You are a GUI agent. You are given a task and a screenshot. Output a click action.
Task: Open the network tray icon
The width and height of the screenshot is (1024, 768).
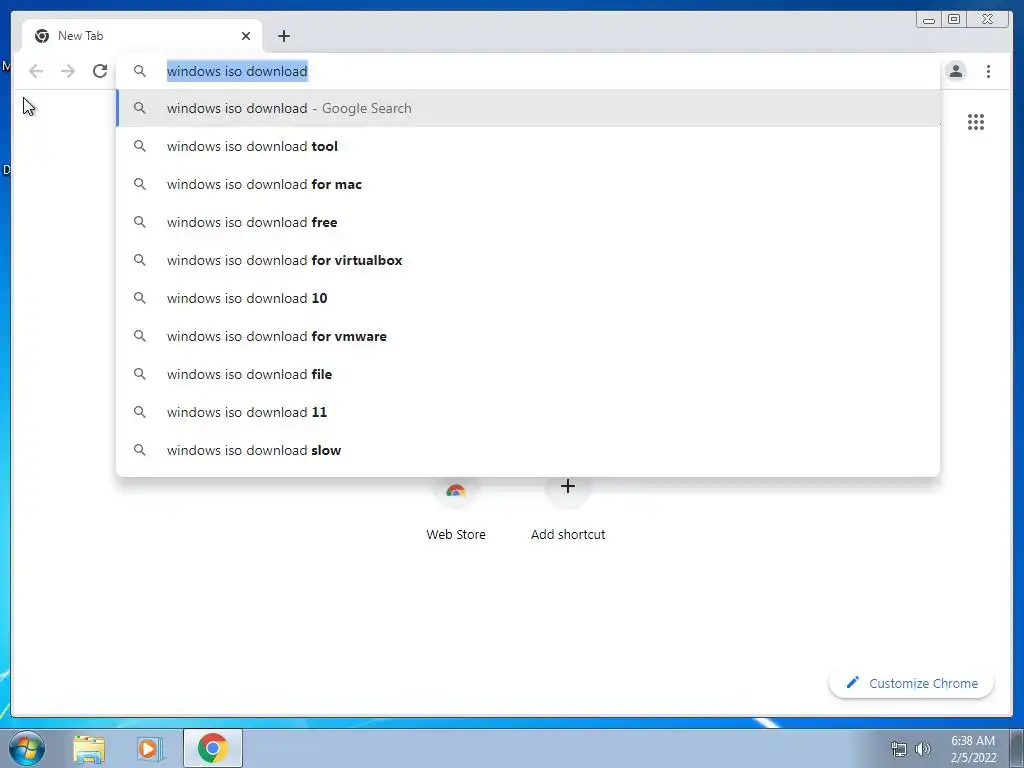[899, 749]
